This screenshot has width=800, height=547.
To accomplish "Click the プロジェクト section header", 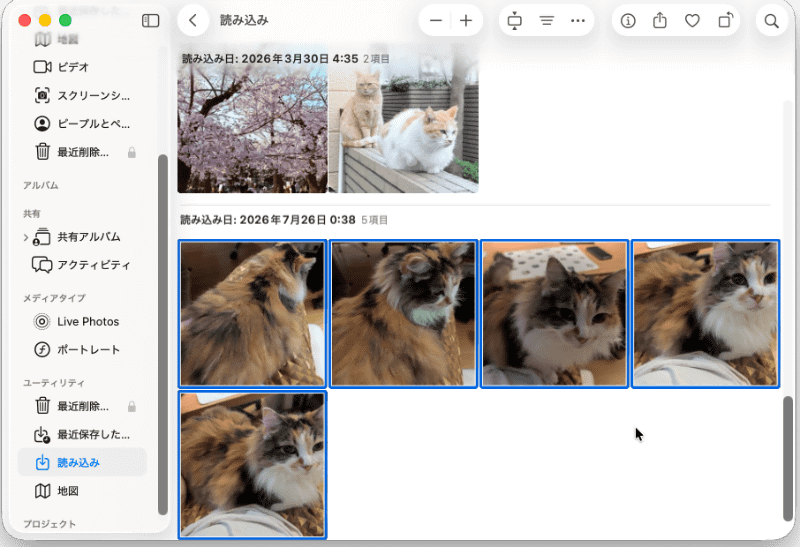I will click(x=49, y=524).
